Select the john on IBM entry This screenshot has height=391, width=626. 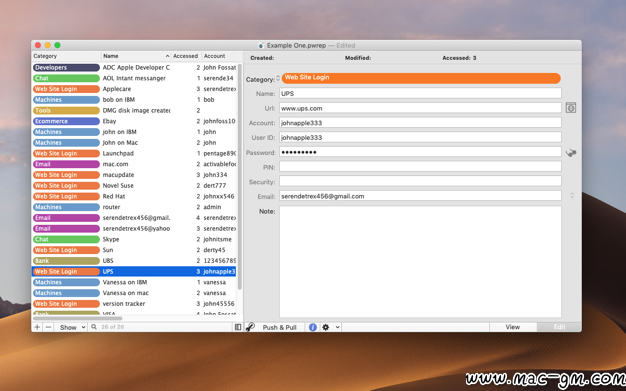[x=134, y=132]
